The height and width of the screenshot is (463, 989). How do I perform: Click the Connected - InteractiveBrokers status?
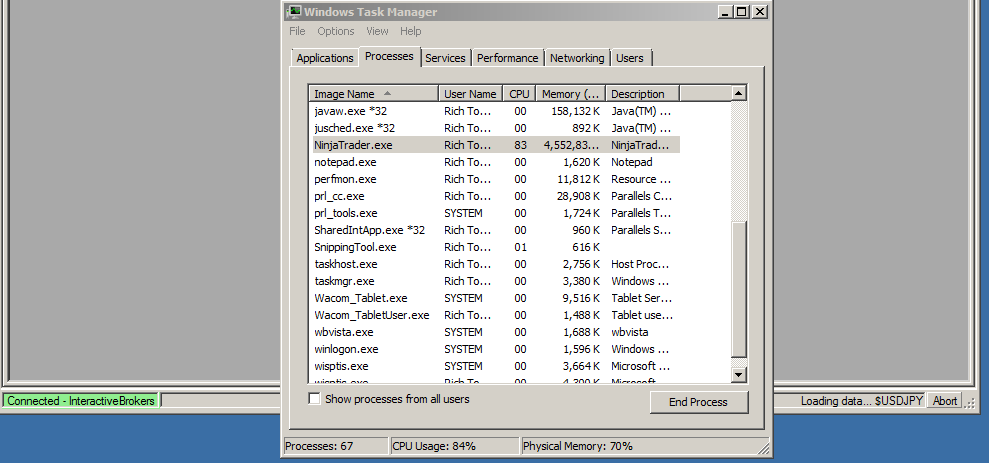click(81, 401)
